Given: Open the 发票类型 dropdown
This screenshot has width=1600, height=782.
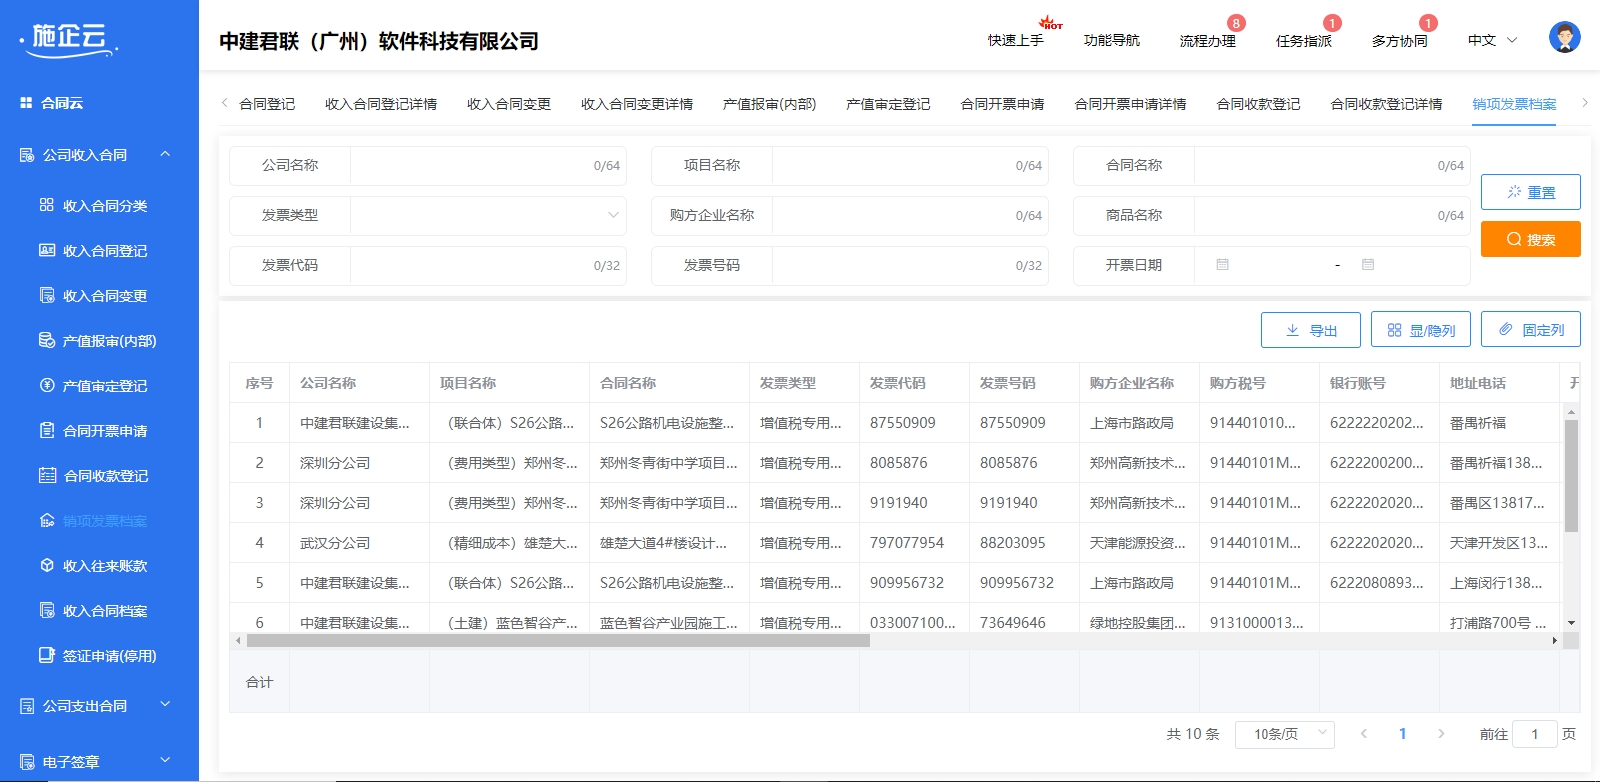Looking at the screenshot, I should click(488, 215).
